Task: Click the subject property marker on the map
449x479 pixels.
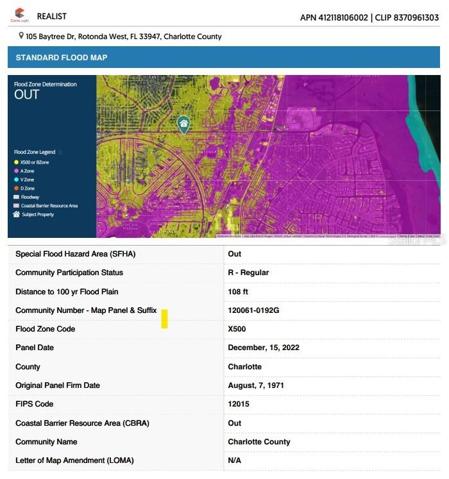Action: (183, 125)
